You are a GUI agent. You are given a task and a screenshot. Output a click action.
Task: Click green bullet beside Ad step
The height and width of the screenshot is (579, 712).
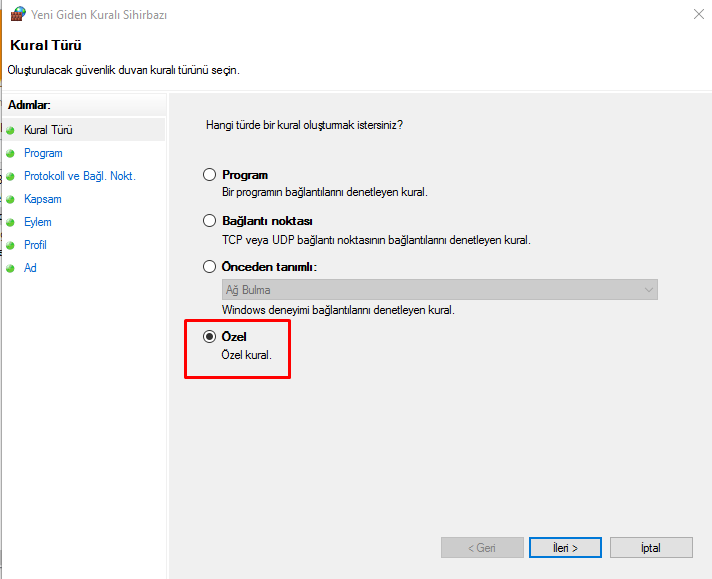[x=11, y=268]
